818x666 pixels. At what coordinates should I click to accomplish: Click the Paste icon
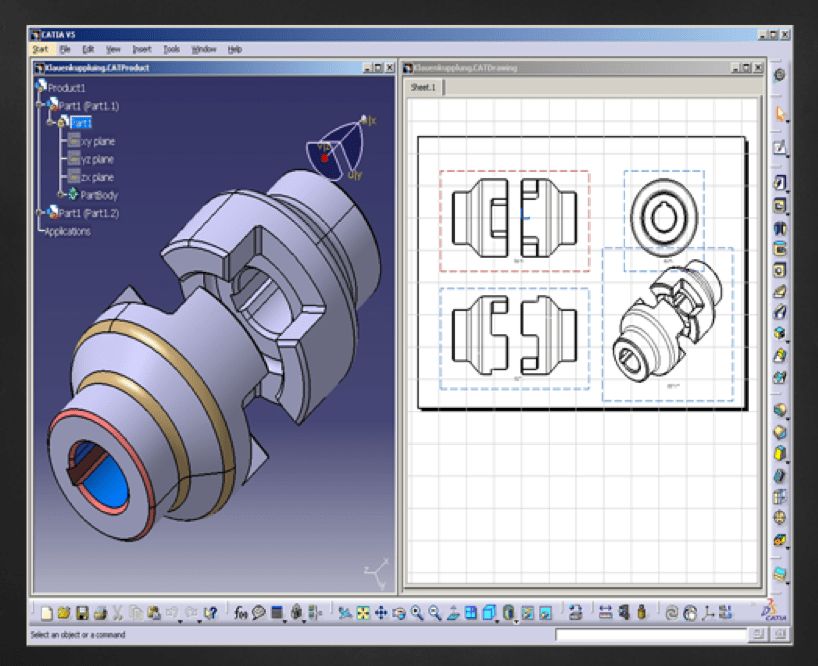pyautogui.click(x=154, y=613)
